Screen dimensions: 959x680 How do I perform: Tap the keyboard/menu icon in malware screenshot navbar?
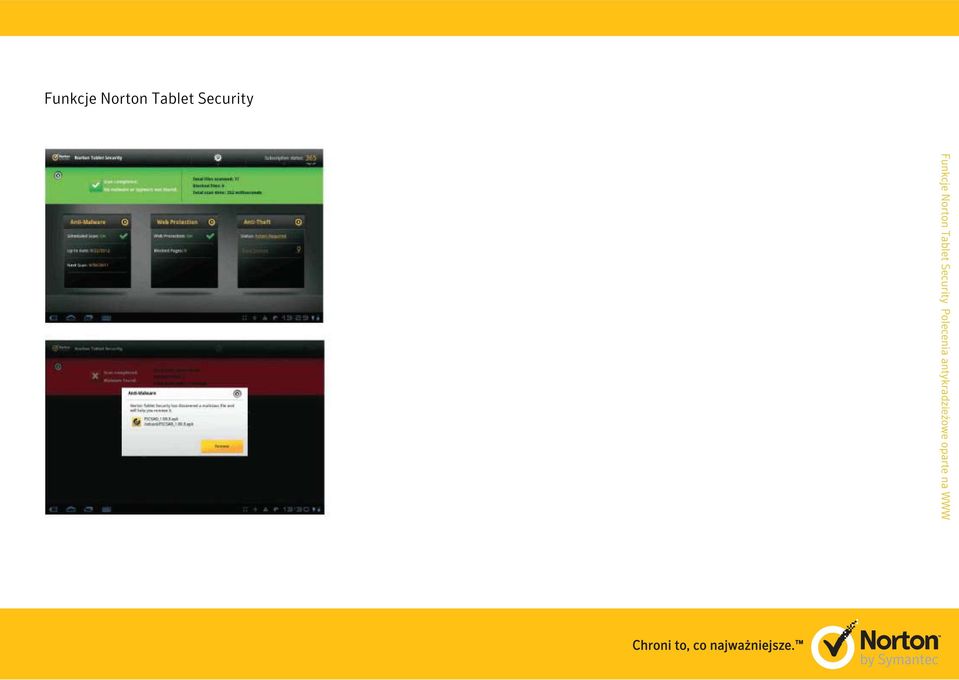(106, 509)
